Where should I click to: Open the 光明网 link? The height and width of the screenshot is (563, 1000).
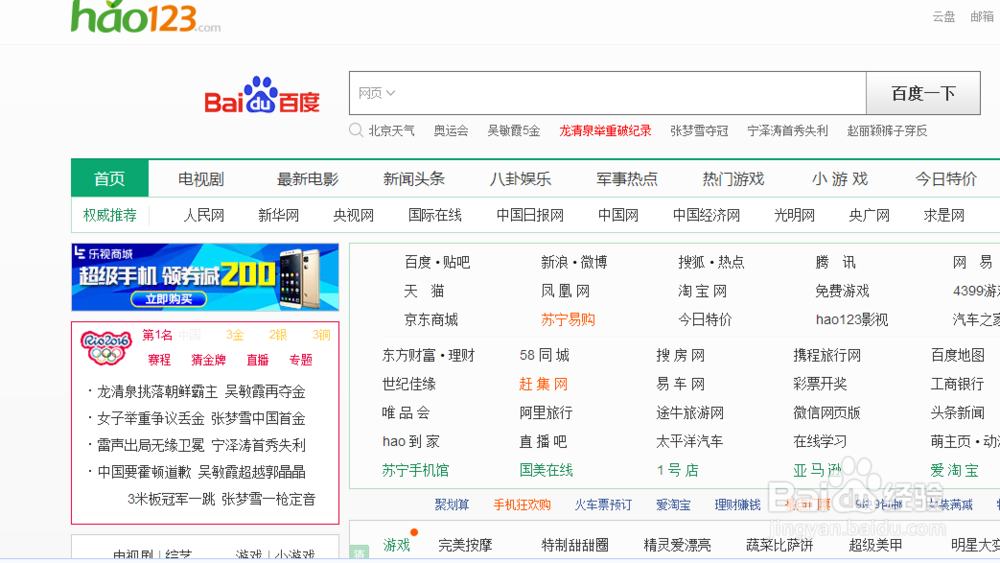coord(795,216)
